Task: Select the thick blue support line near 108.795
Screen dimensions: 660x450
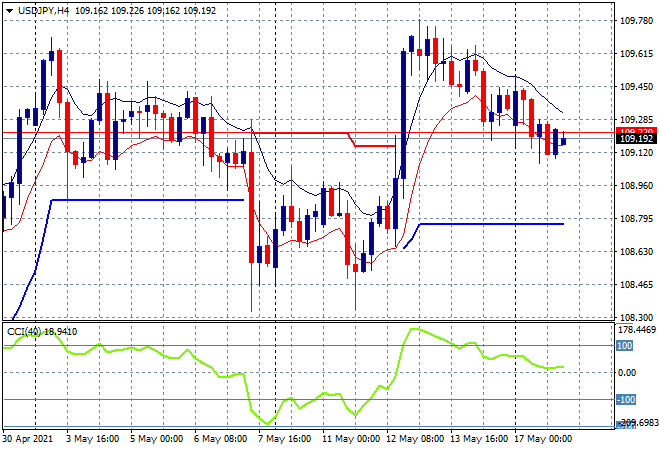Action: [492, 224]
